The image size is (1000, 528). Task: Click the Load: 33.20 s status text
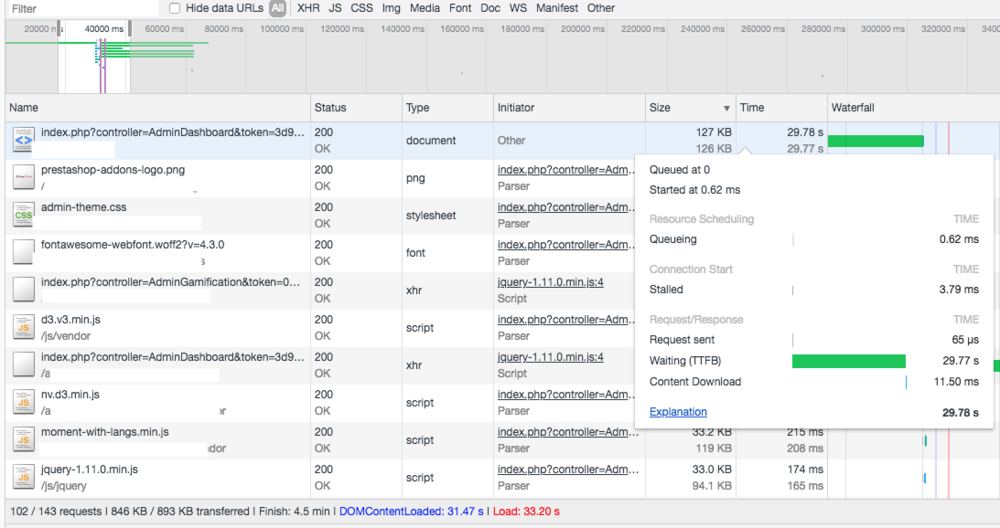click(526, 511)
